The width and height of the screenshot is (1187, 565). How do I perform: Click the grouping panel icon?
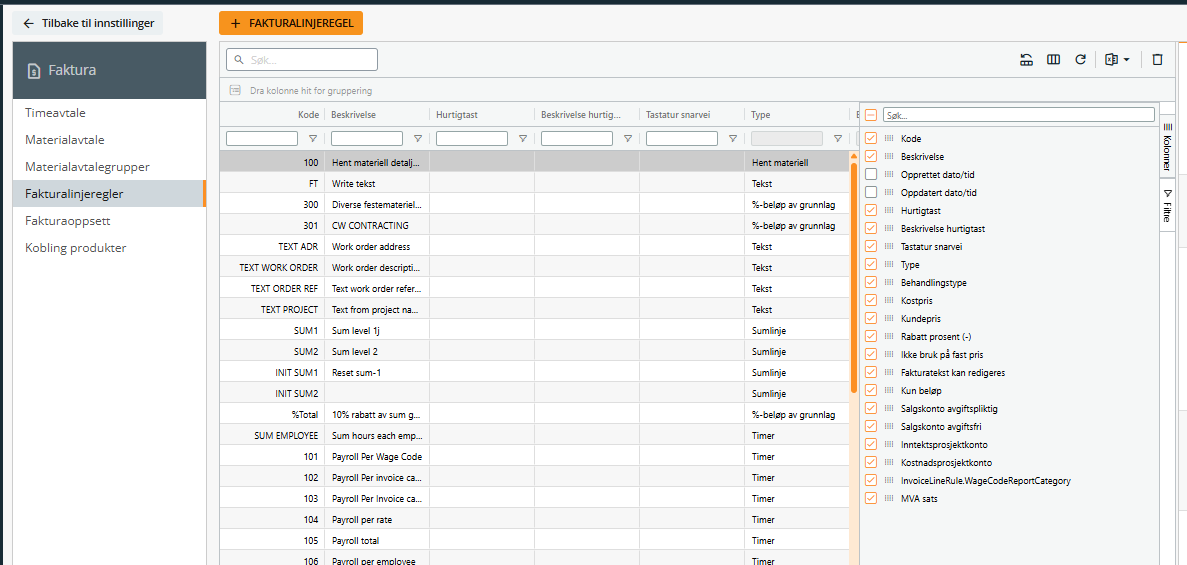[x=235, y=90]
